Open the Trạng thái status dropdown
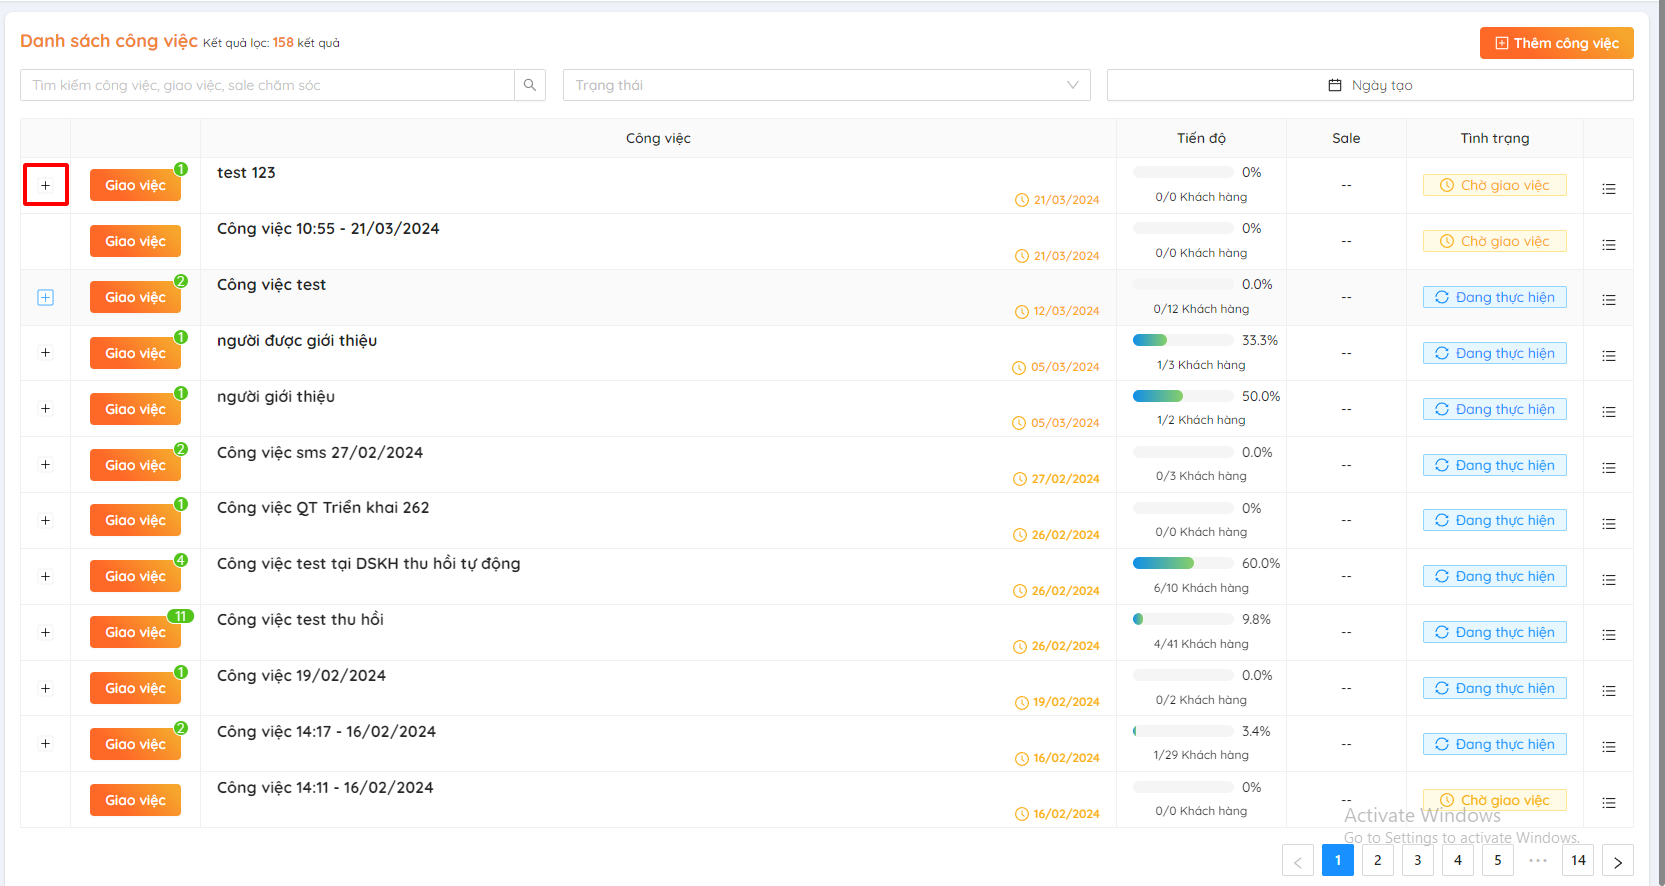Screen dimensions: 1665x886 (826, 85)
